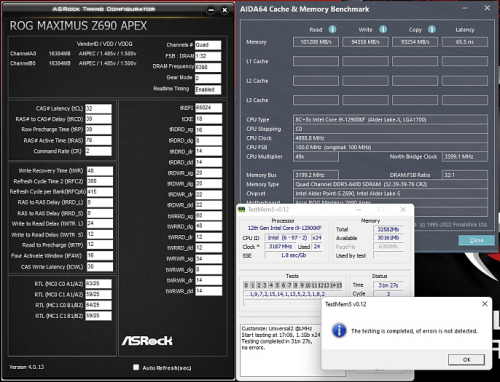Click the Refresh Cycle Time 2 (tRFC2) field
The image size is (500, 382).
point(100,181)
